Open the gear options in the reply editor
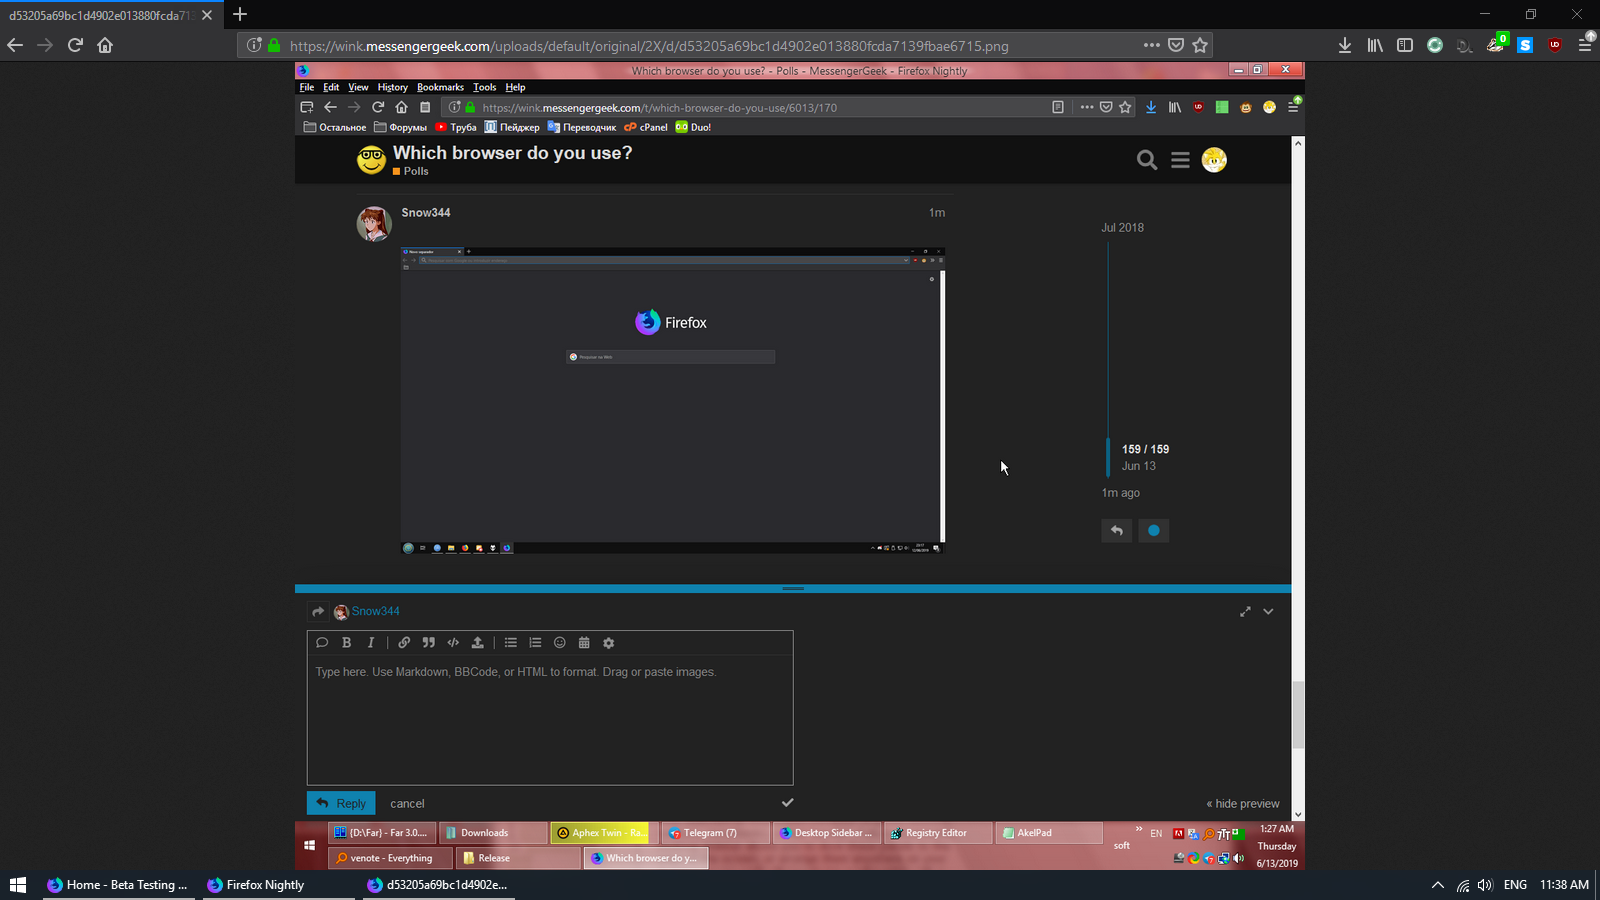The width and height of the screenshot is (1600, 900). [x=608, y=643]
